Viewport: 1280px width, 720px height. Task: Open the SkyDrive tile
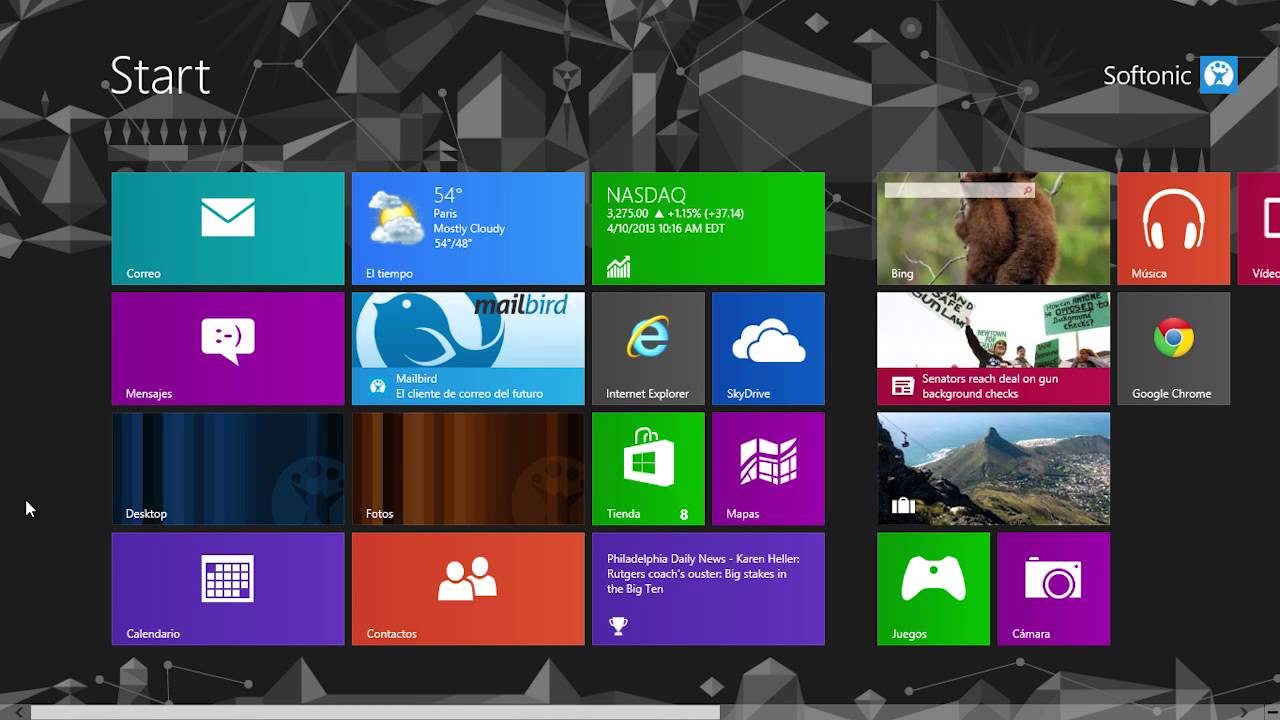pos(768,349)
